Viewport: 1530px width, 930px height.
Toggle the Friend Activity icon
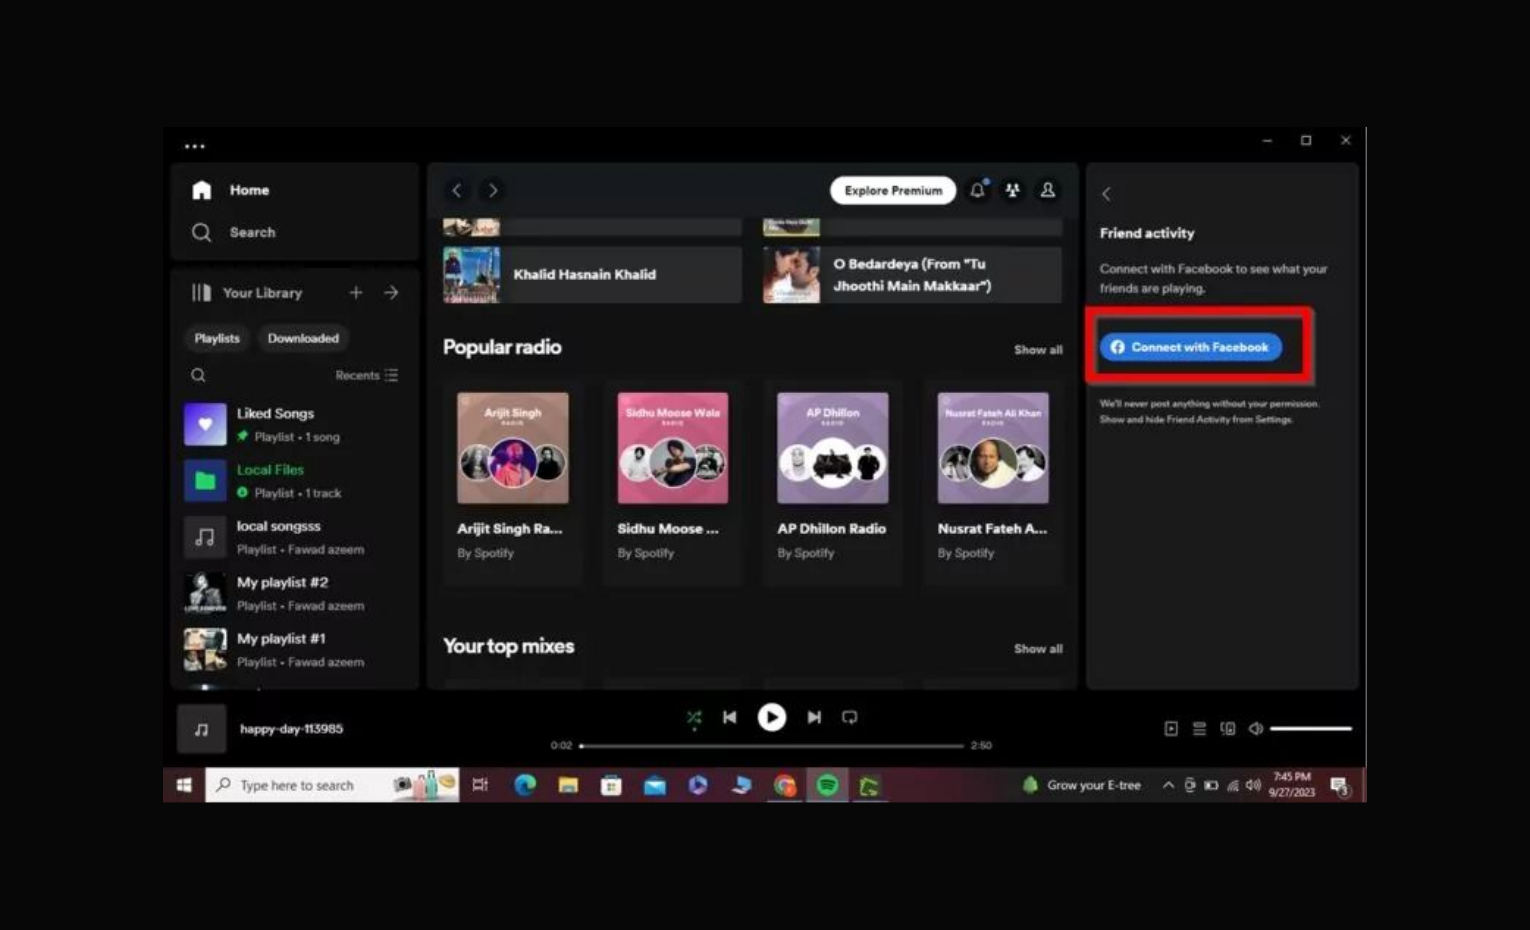tap(1013, 190)
